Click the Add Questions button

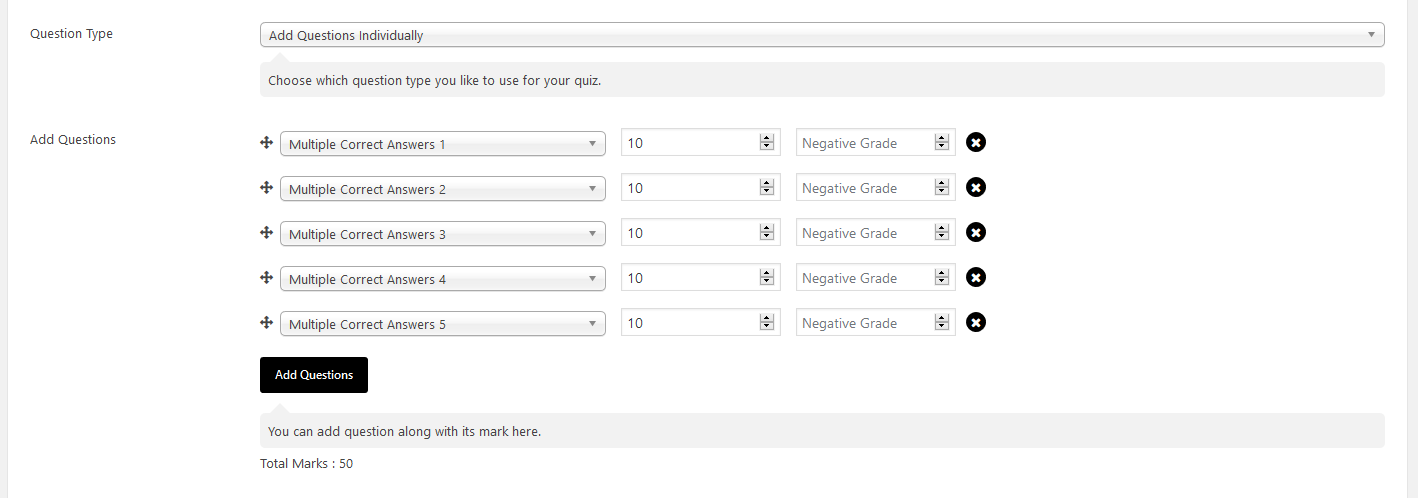314,375
